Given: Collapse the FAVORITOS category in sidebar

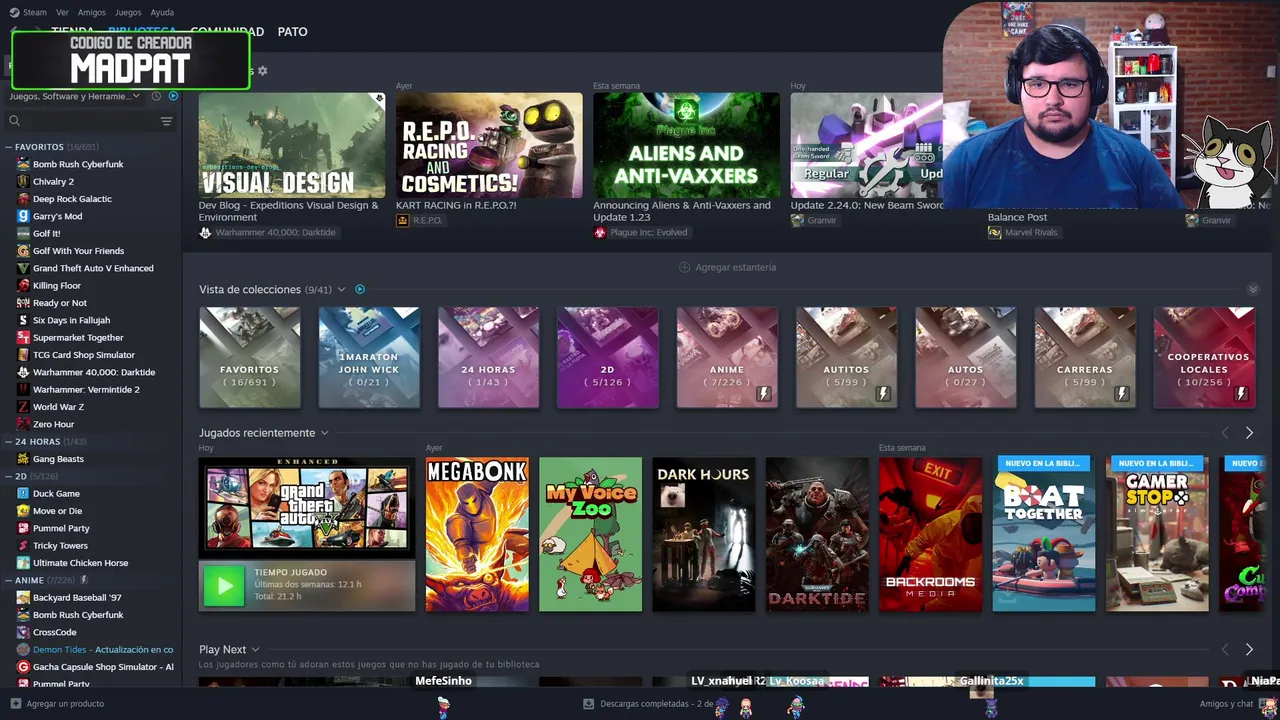Looking at the screenshot, I should tap(8, 147).
